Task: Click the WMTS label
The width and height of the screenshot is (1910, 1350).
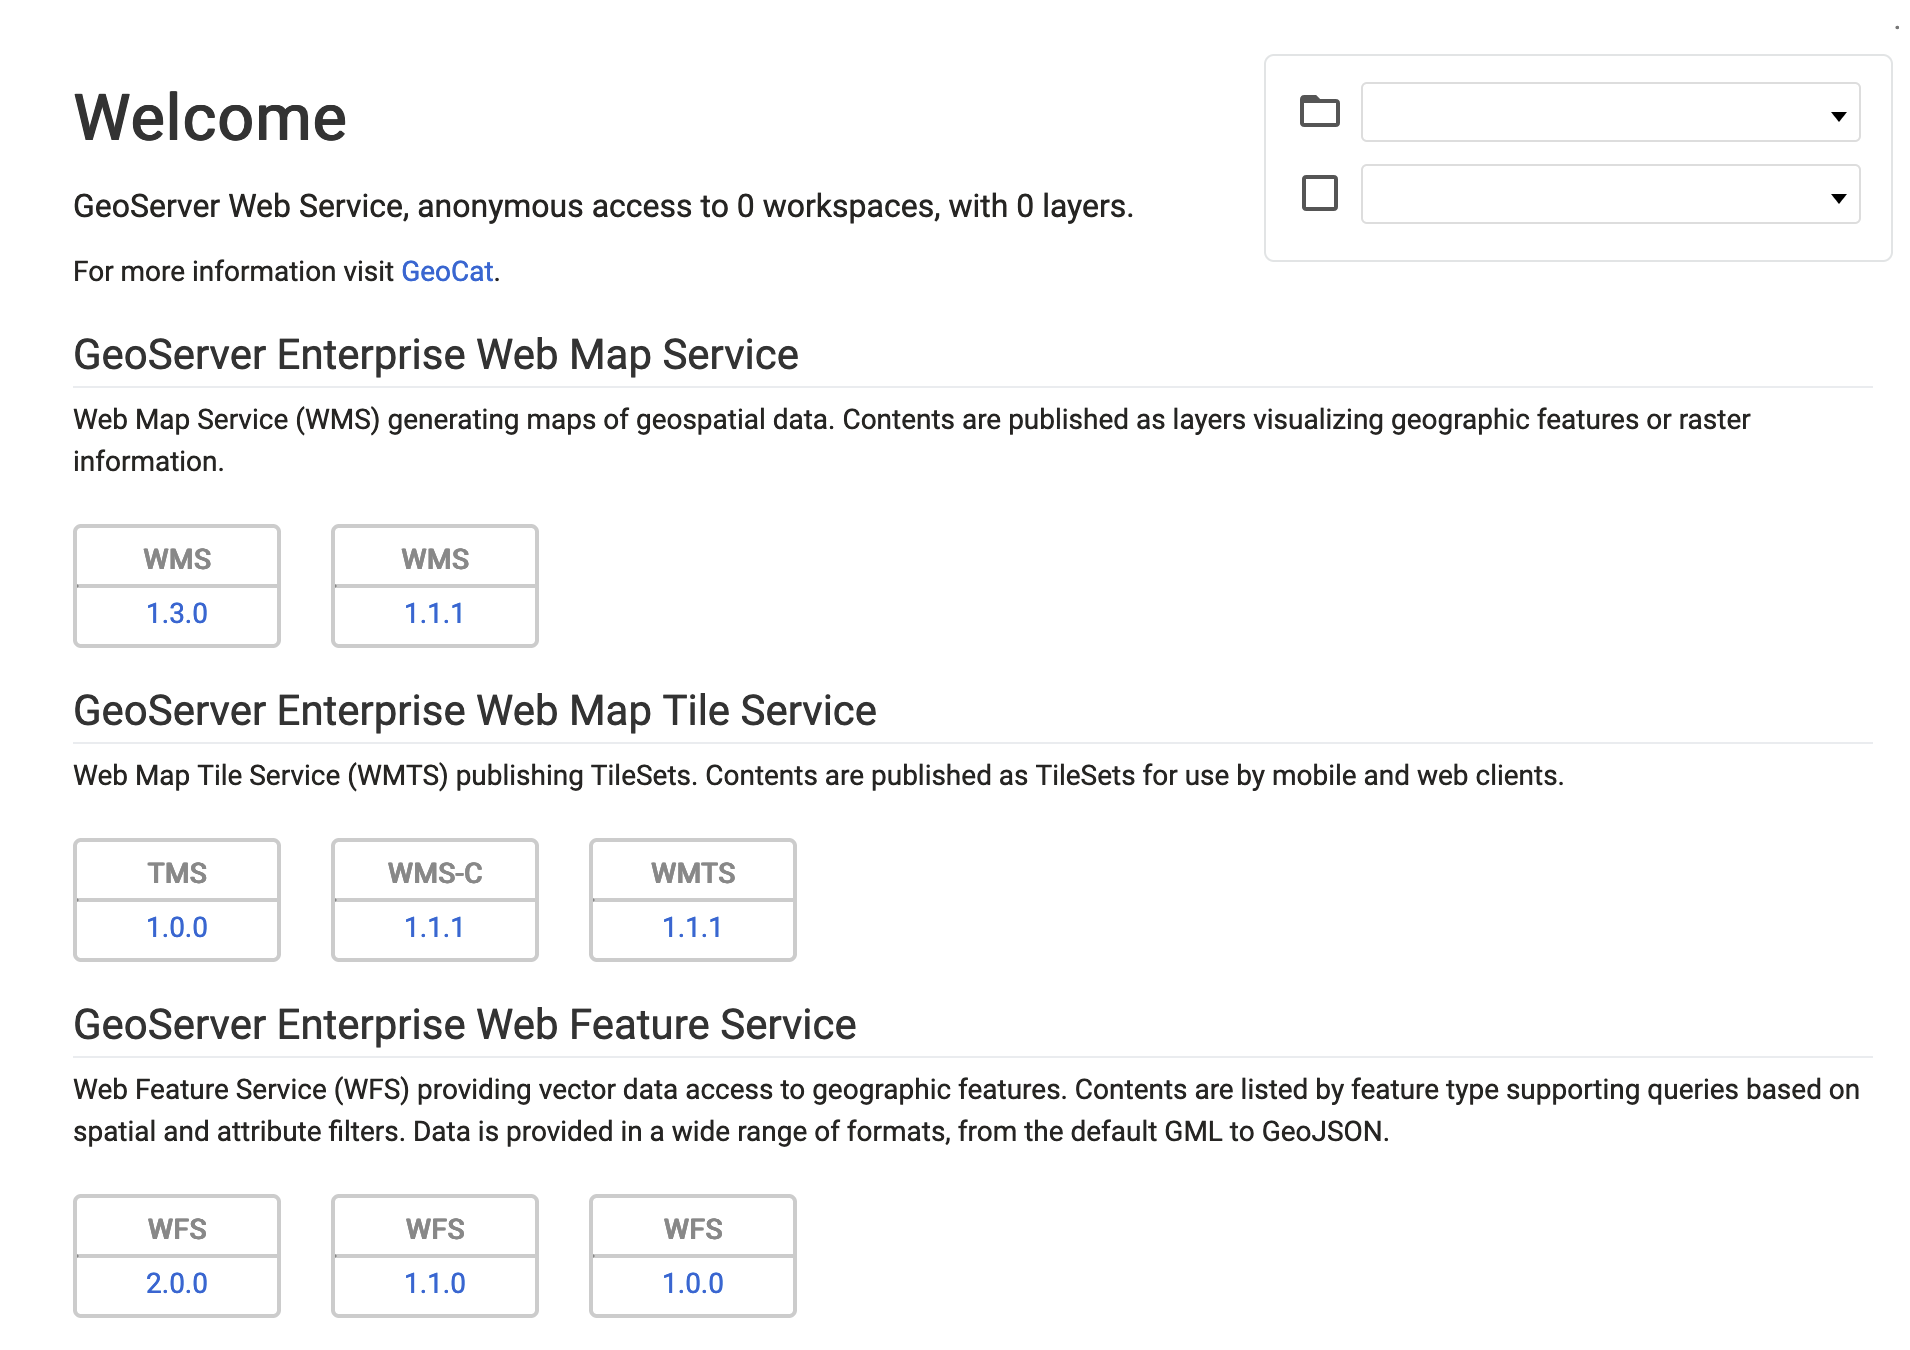Action: point(693,873)
